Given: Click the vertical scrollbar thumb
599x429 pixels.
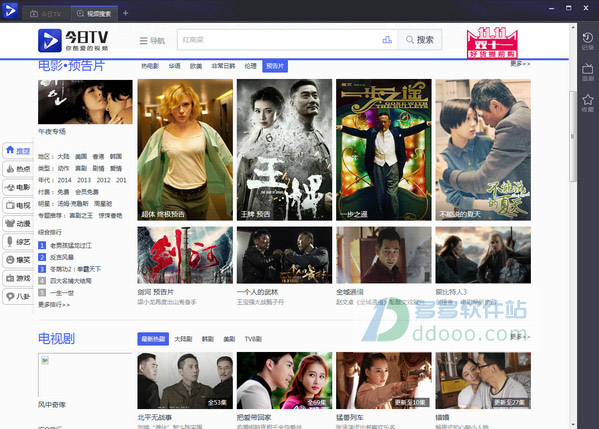Looking at the screenshot, I should click(x=573, y=136).
